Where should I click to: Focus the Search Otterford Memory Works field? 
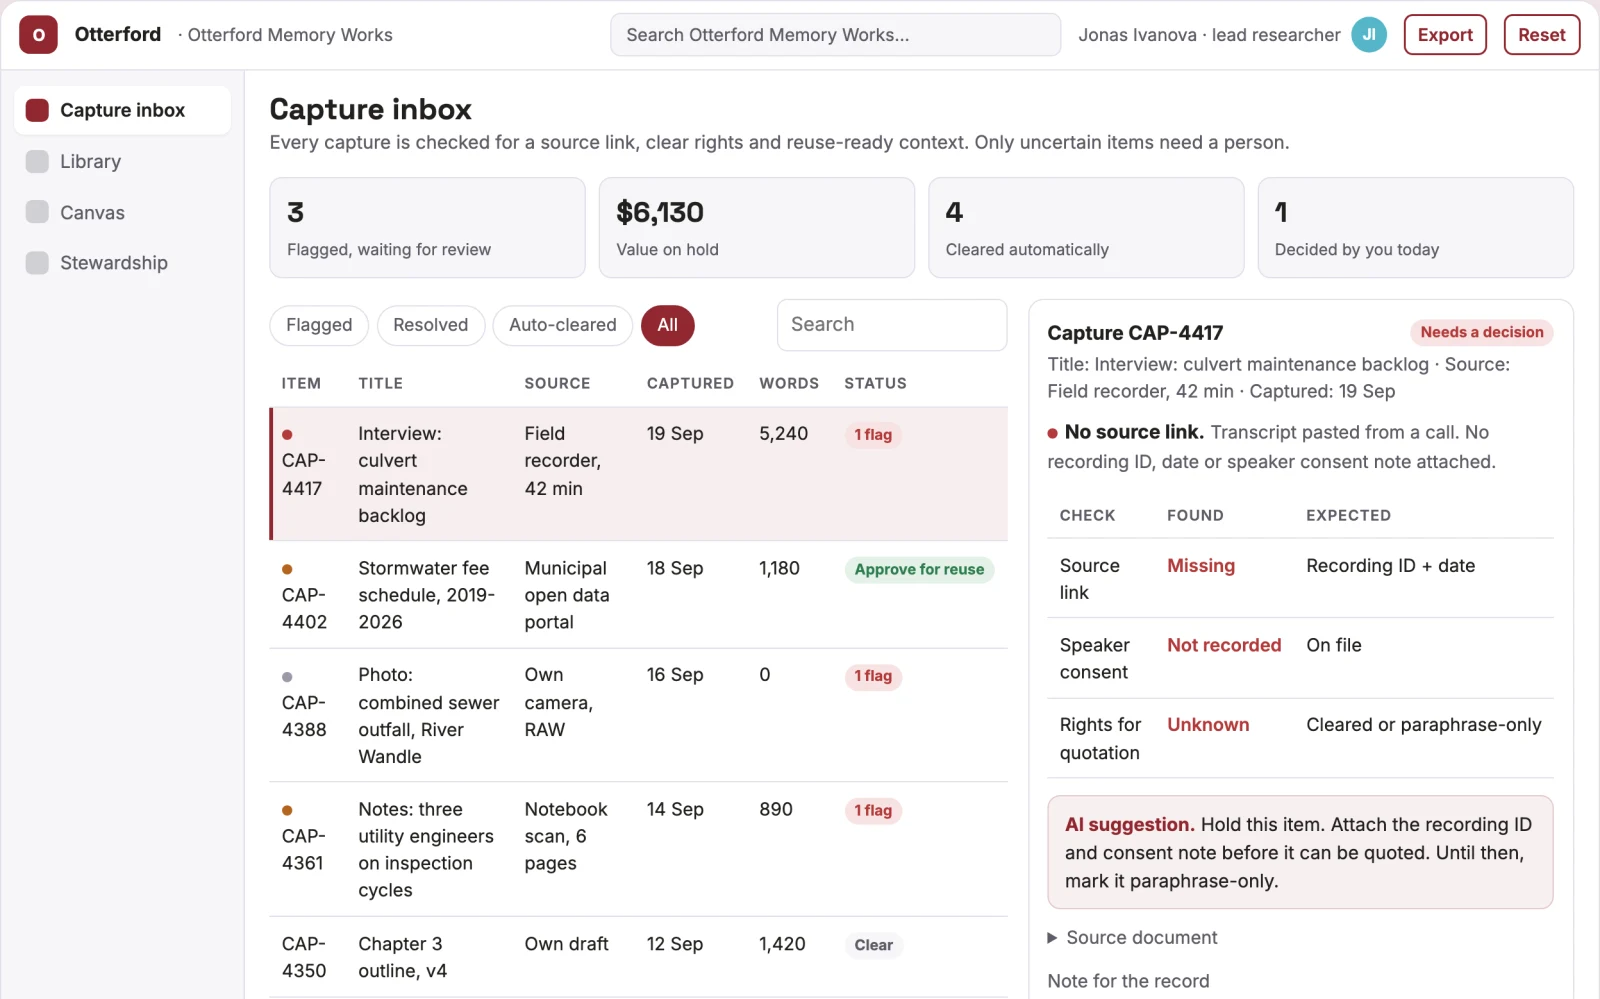[835, 35]
